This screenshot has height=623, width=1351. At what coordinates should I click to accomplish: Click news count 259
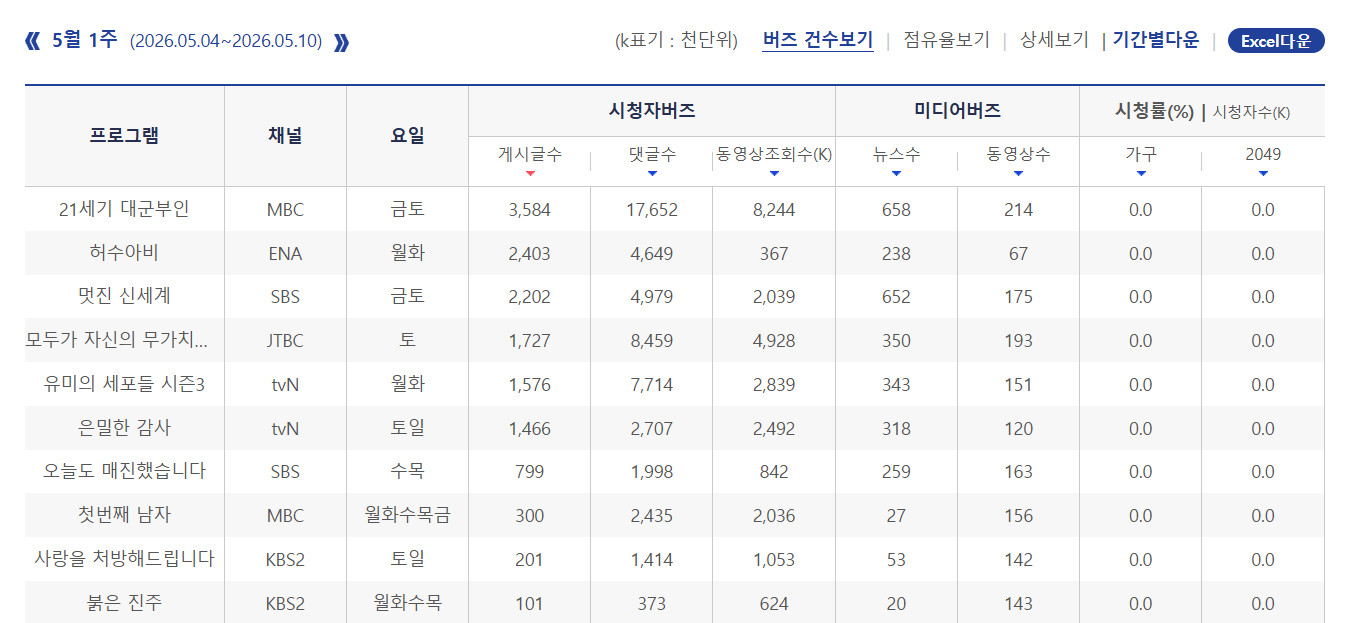click(896, 472)
